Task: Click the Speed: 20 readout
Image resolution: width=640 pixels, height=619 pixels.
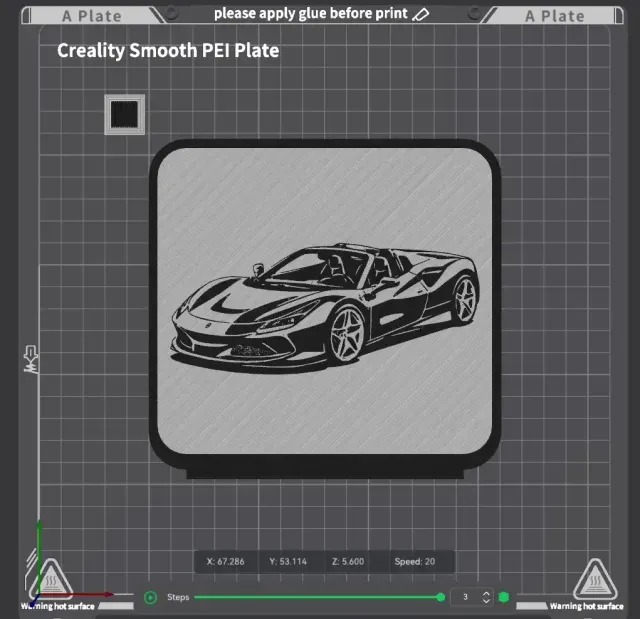Action: [415, 561]
